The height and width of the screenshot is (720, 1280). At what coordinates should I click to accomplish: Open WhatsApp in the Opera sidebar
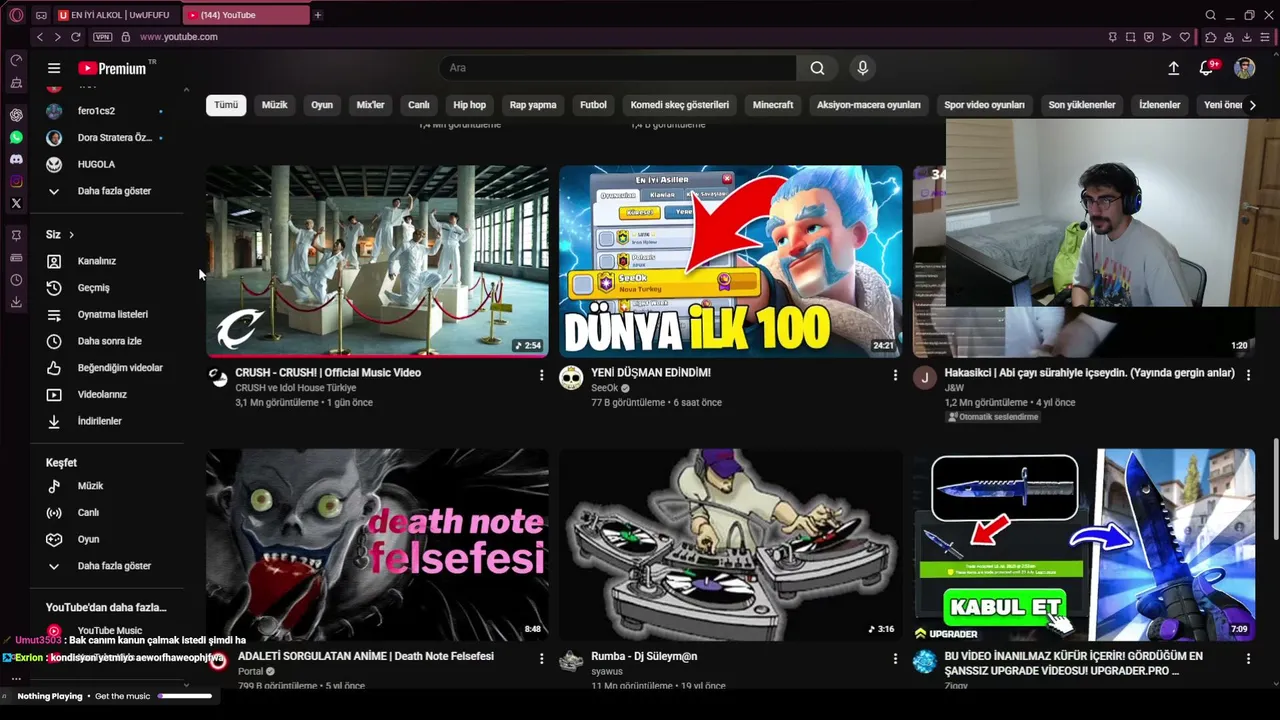point(16,137)
